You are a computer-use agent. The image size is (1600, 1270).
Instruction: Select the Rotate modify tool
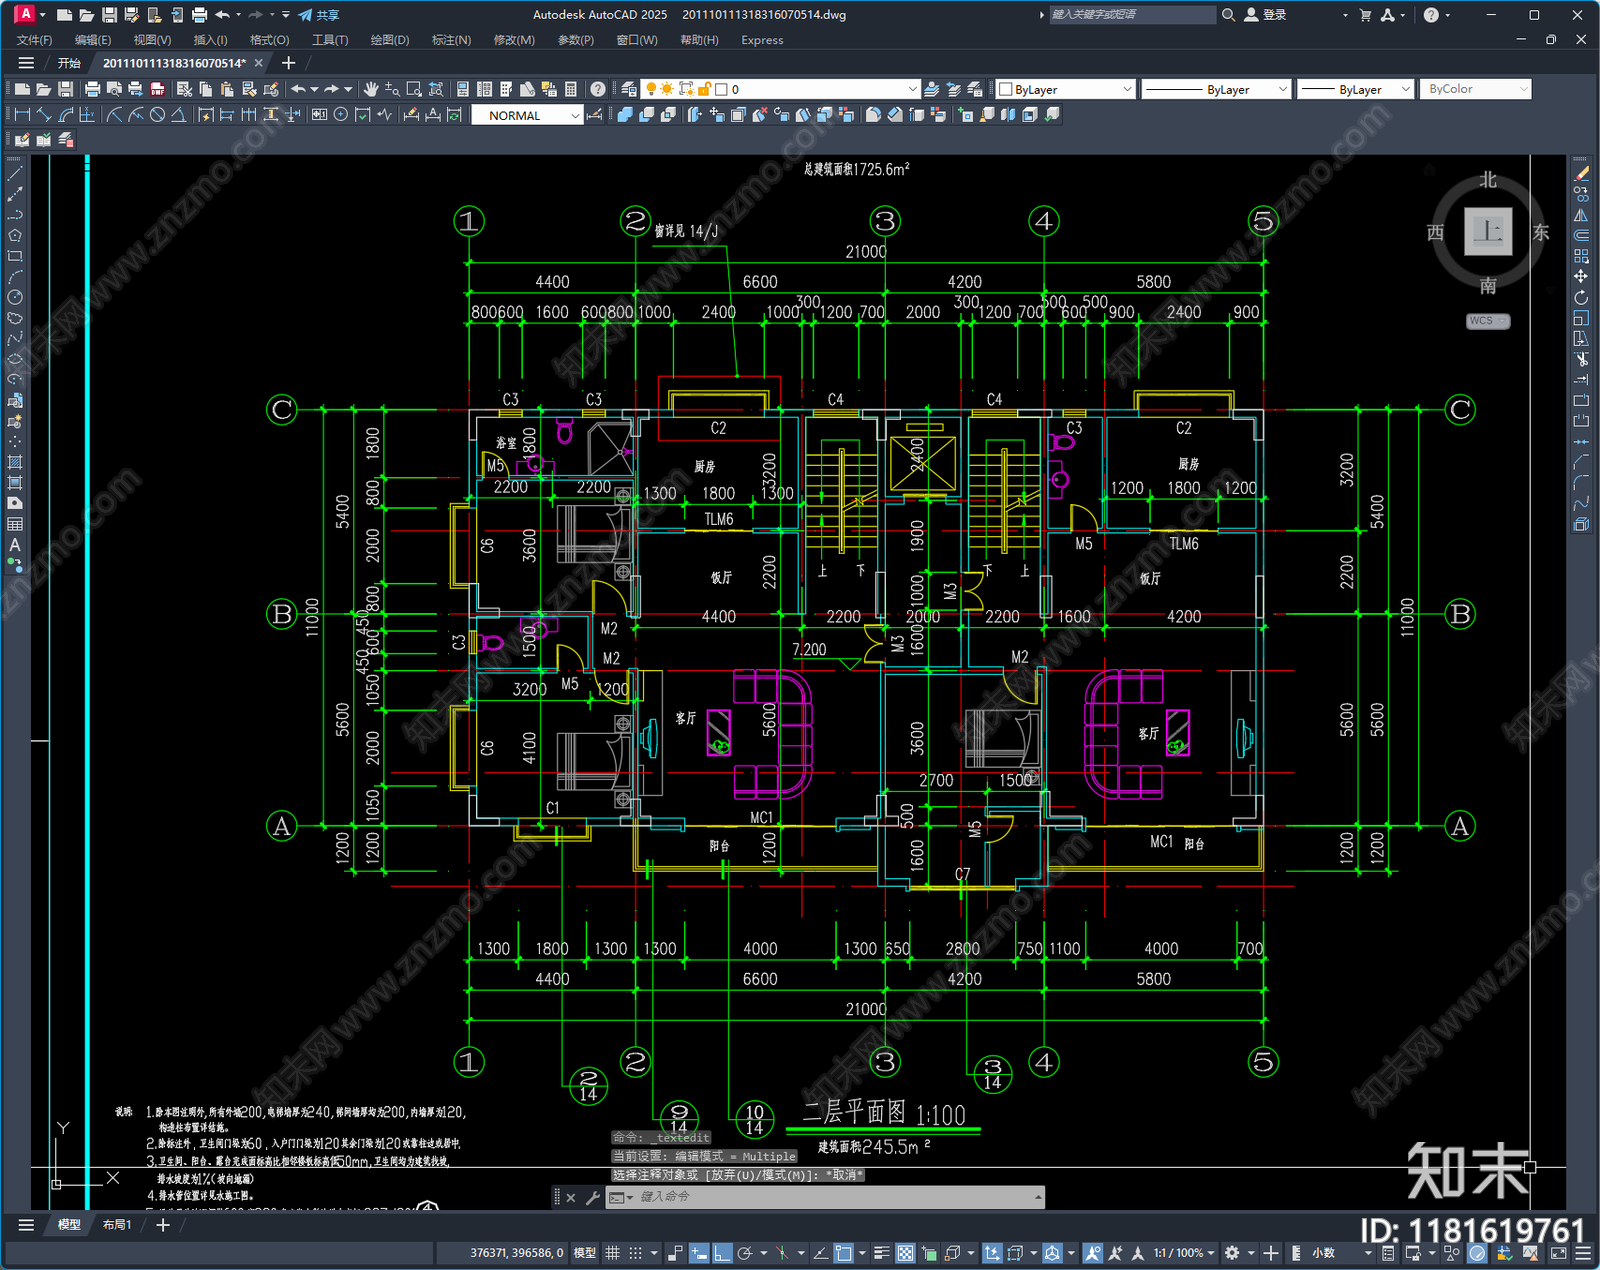[1581, 297]
